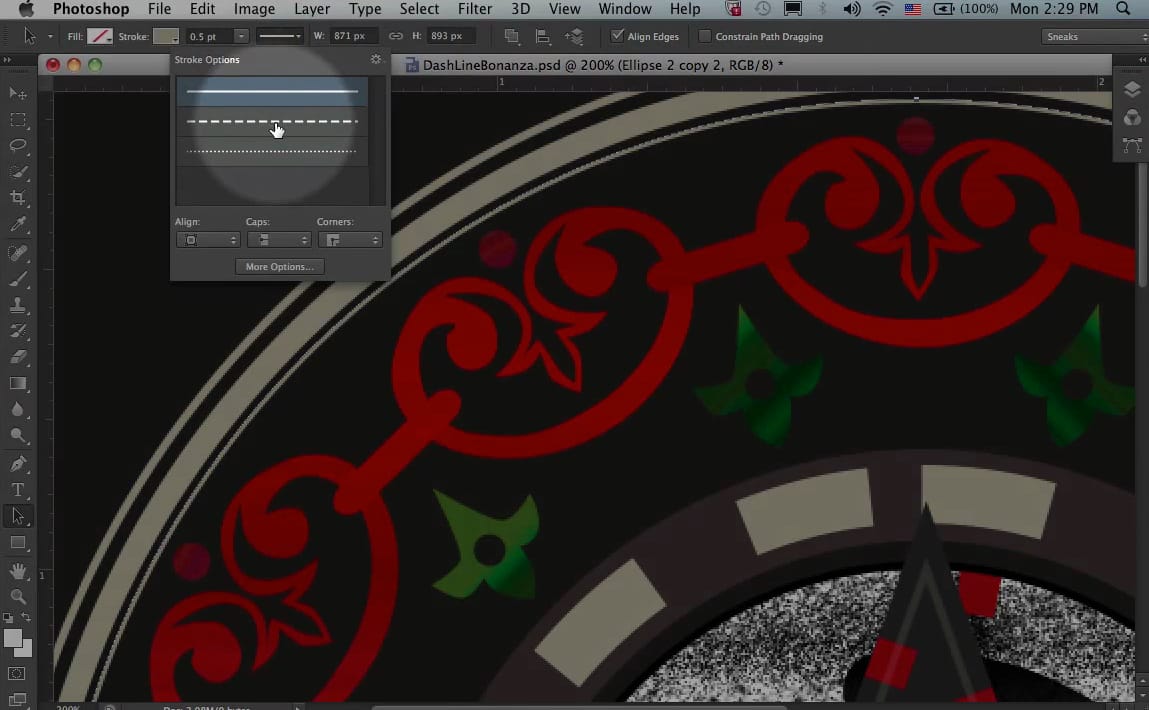
Task: Click the link width and height icon
Action: (396, 36)
